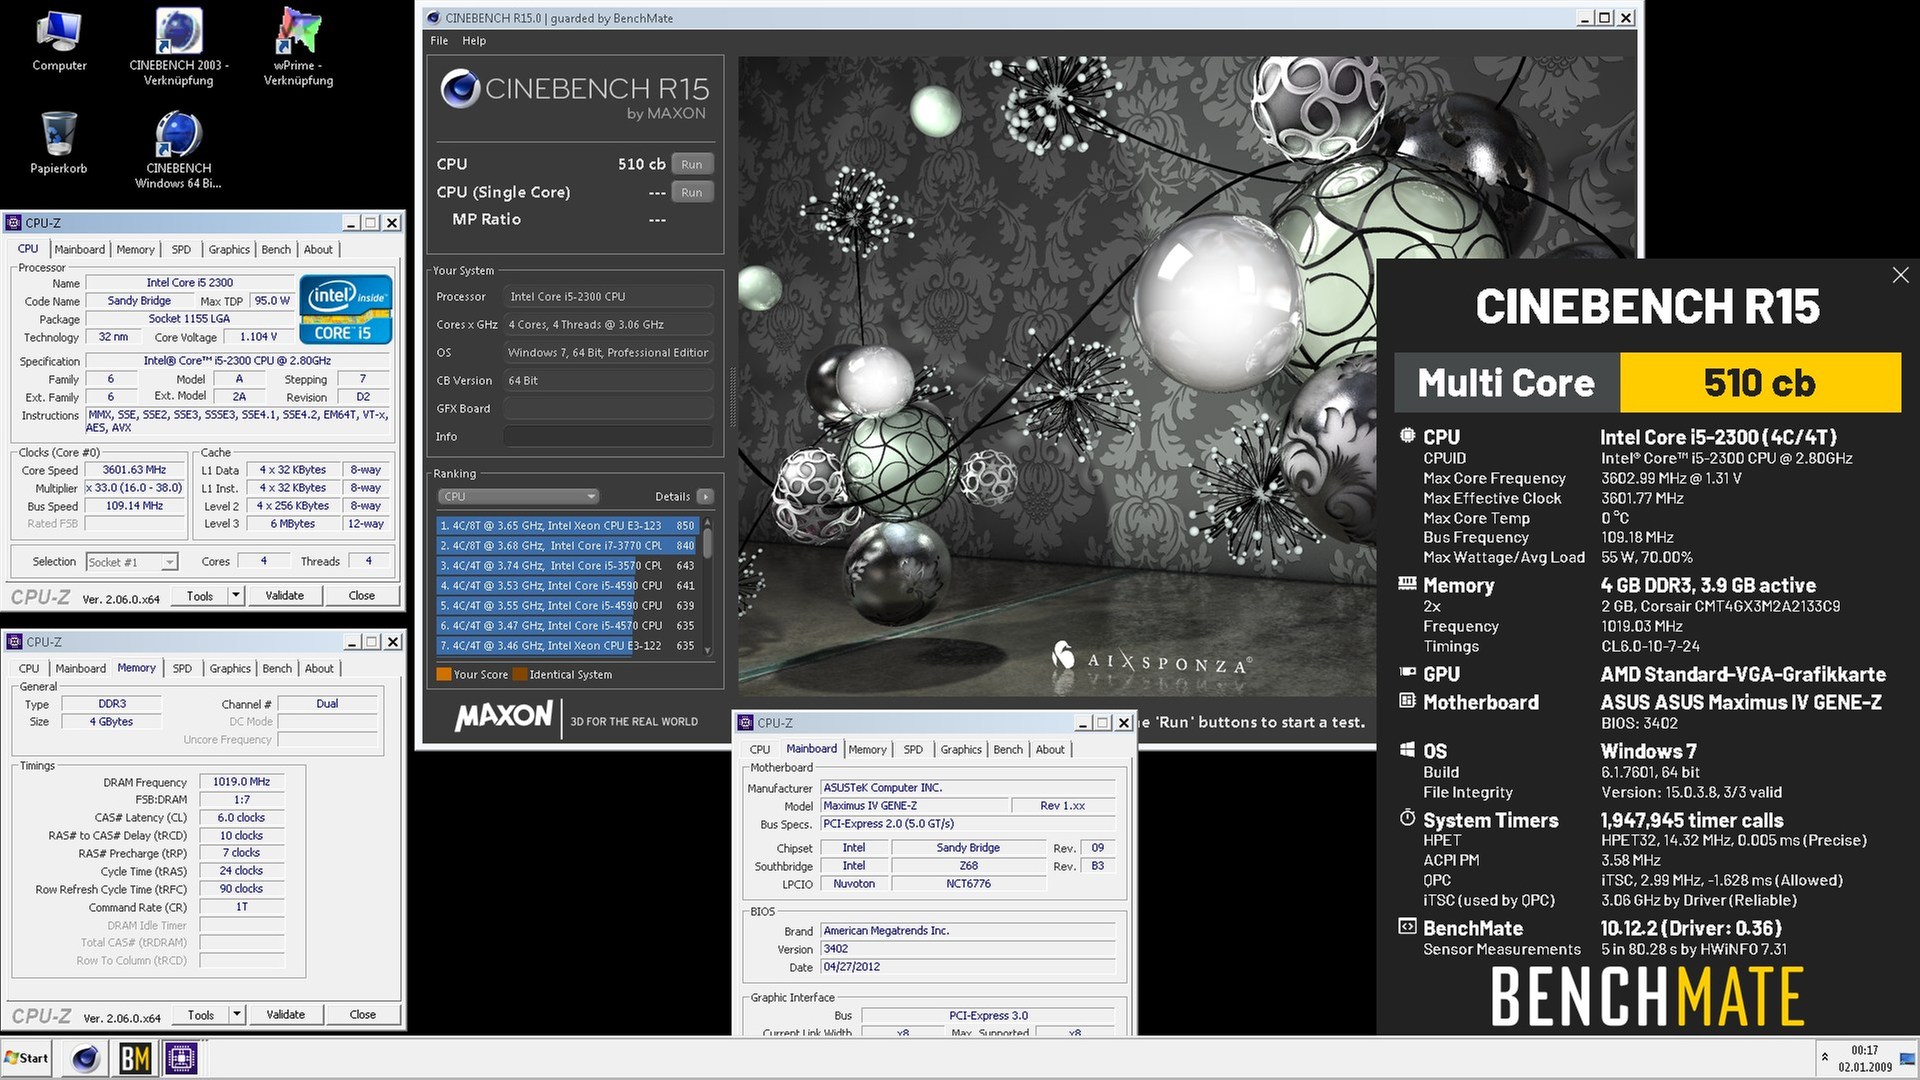Switch to Graphics tab in top CPU-Z
Screen dimensions: 1920x1080
point(229,249)
